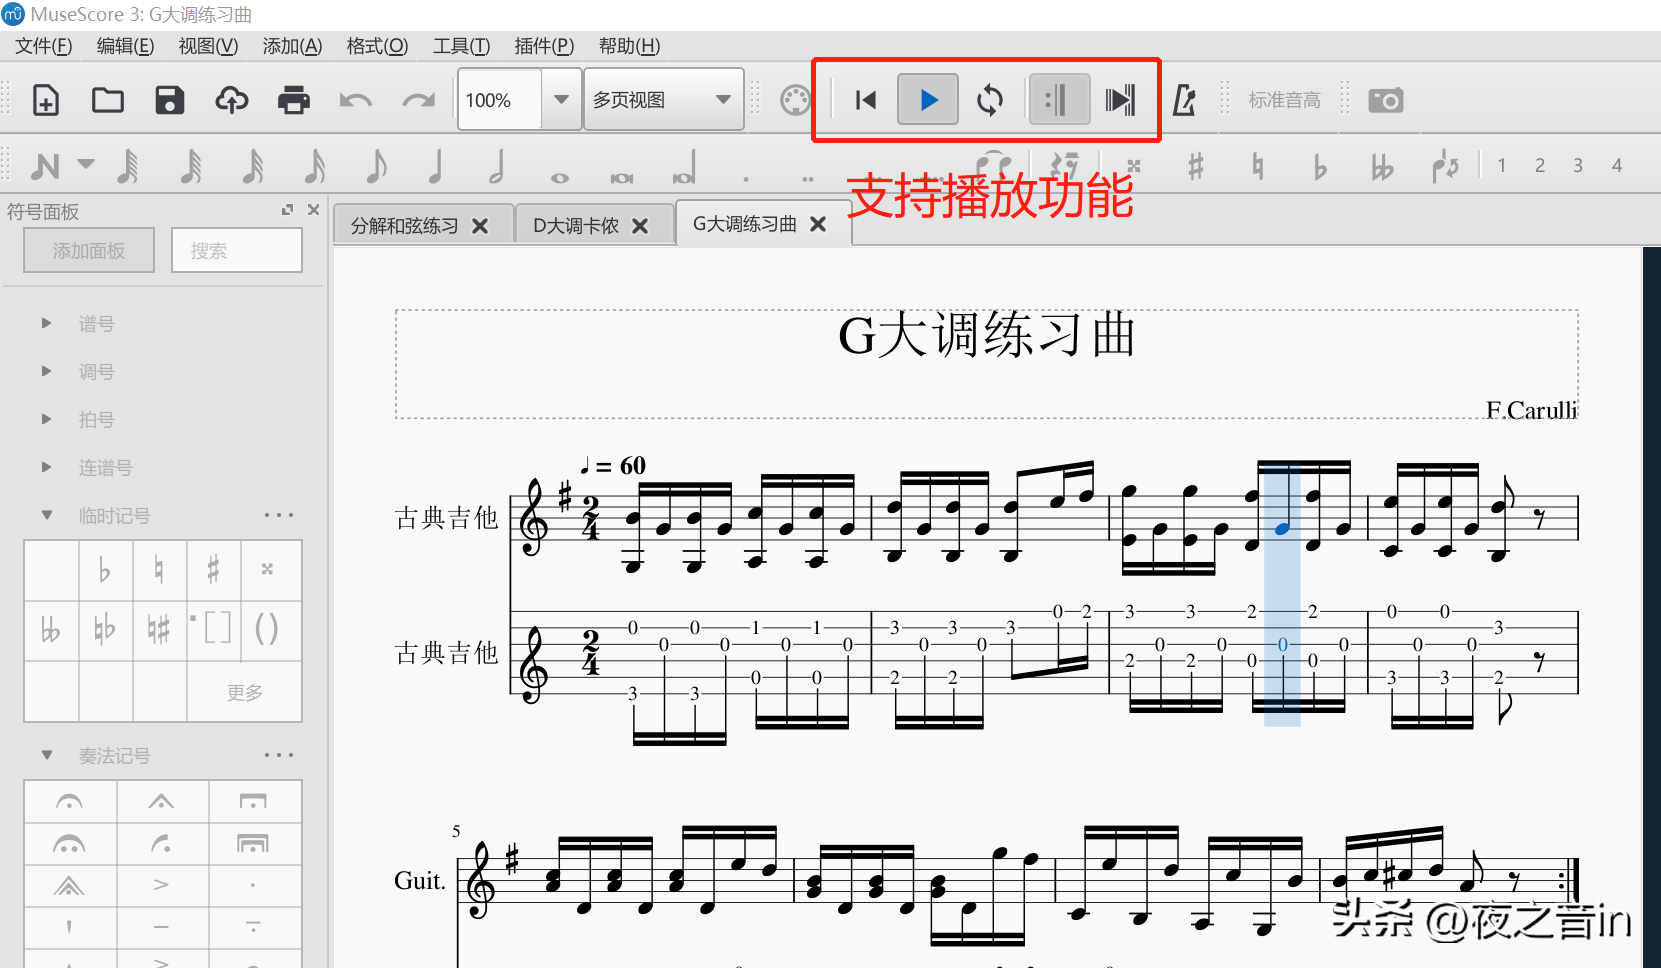
Task: Toggle the metronome
Action: [1185, 100]
